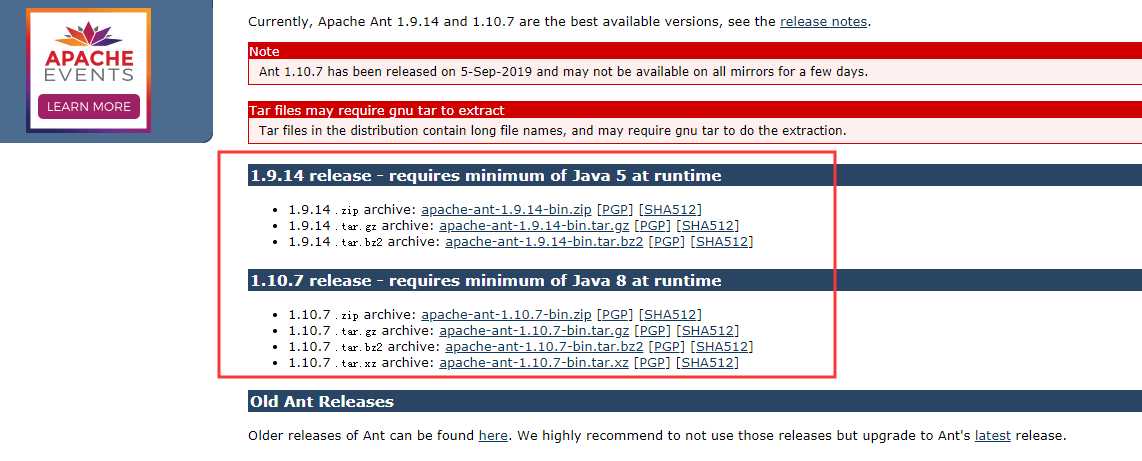Open SHA512 checksum for 1.10.7 zip

click(670, 315)
